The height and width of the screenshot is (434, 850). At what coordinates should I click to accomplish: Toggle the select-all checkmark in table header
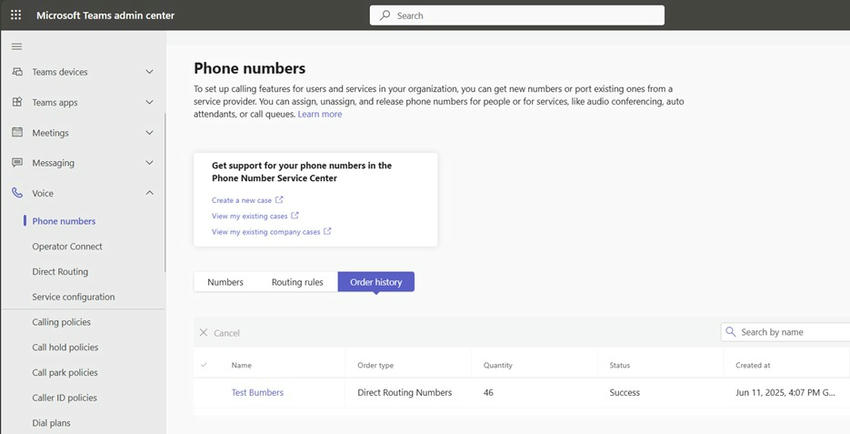click(x=205, y=365)
